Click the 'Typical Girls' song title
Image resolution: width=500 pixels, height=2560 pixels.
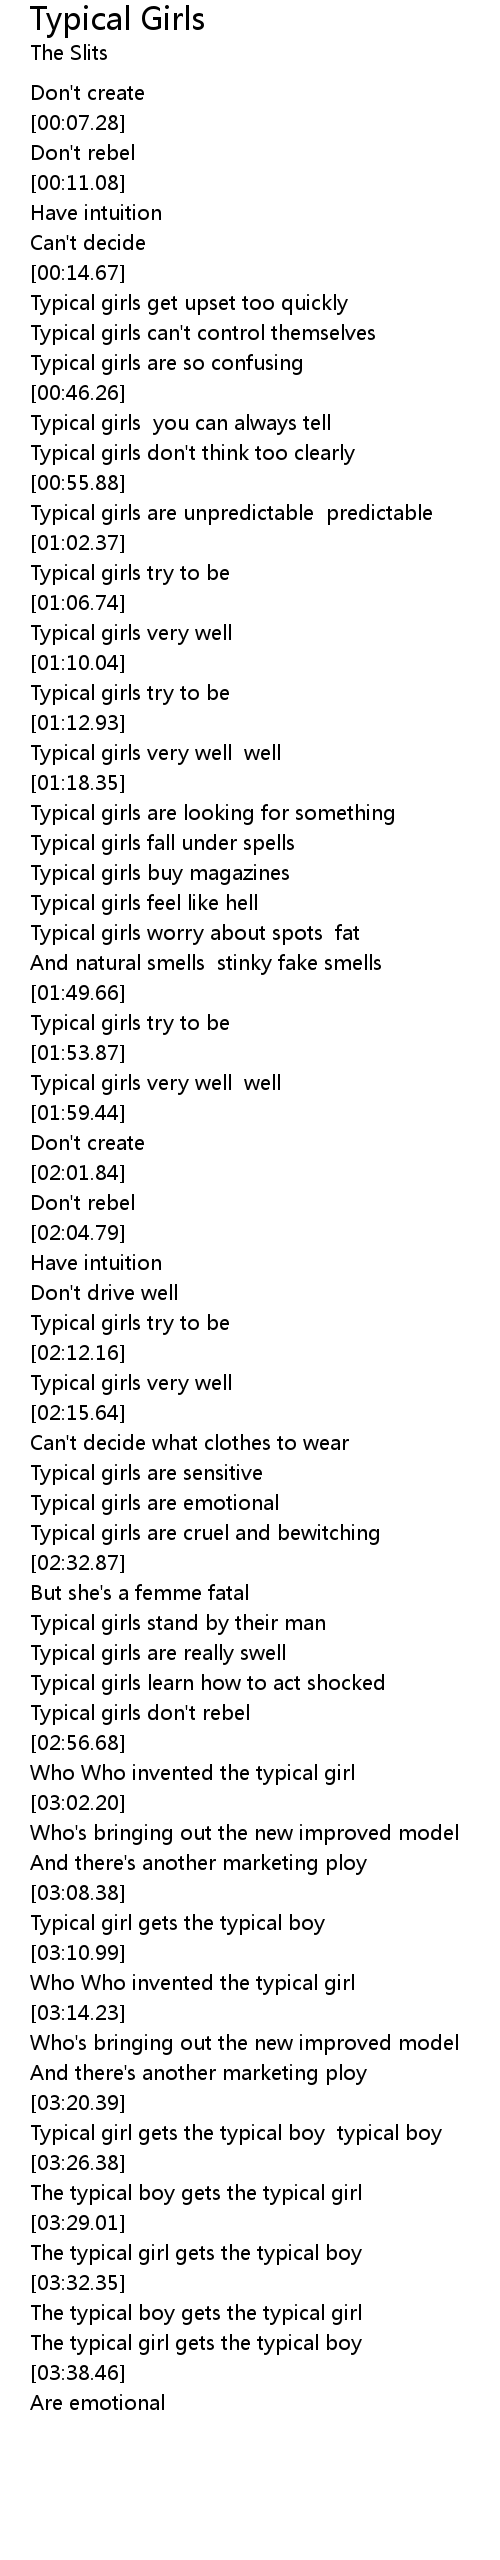pyautogui.click(x=118, y=18)
